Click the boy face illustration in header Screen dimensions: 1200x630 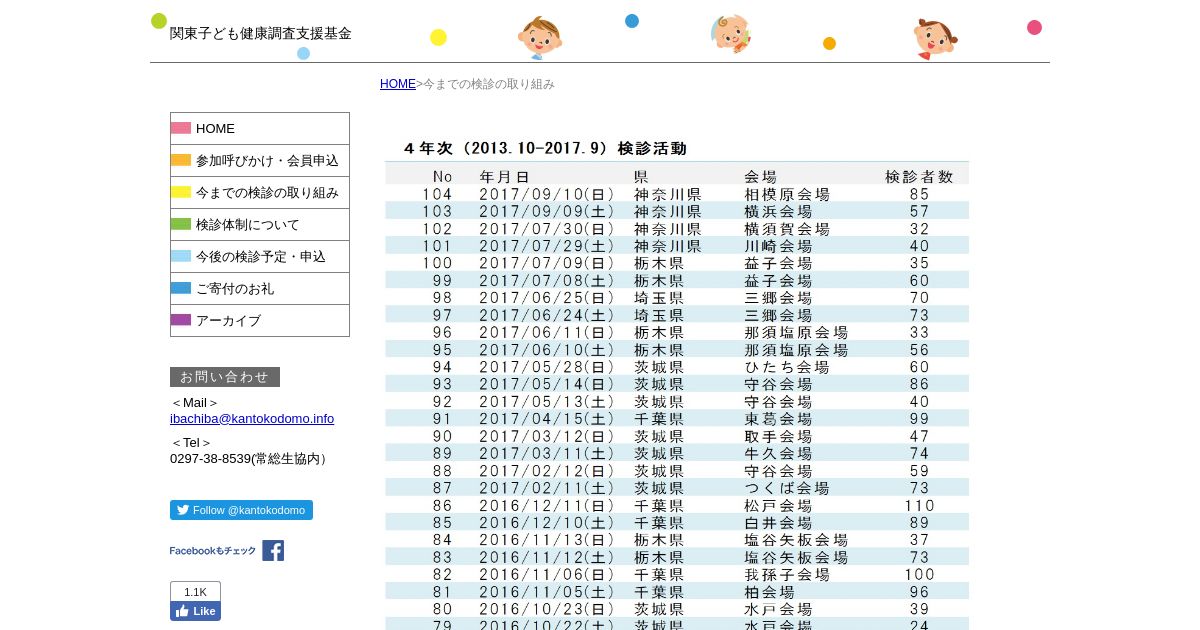[540, 38]
